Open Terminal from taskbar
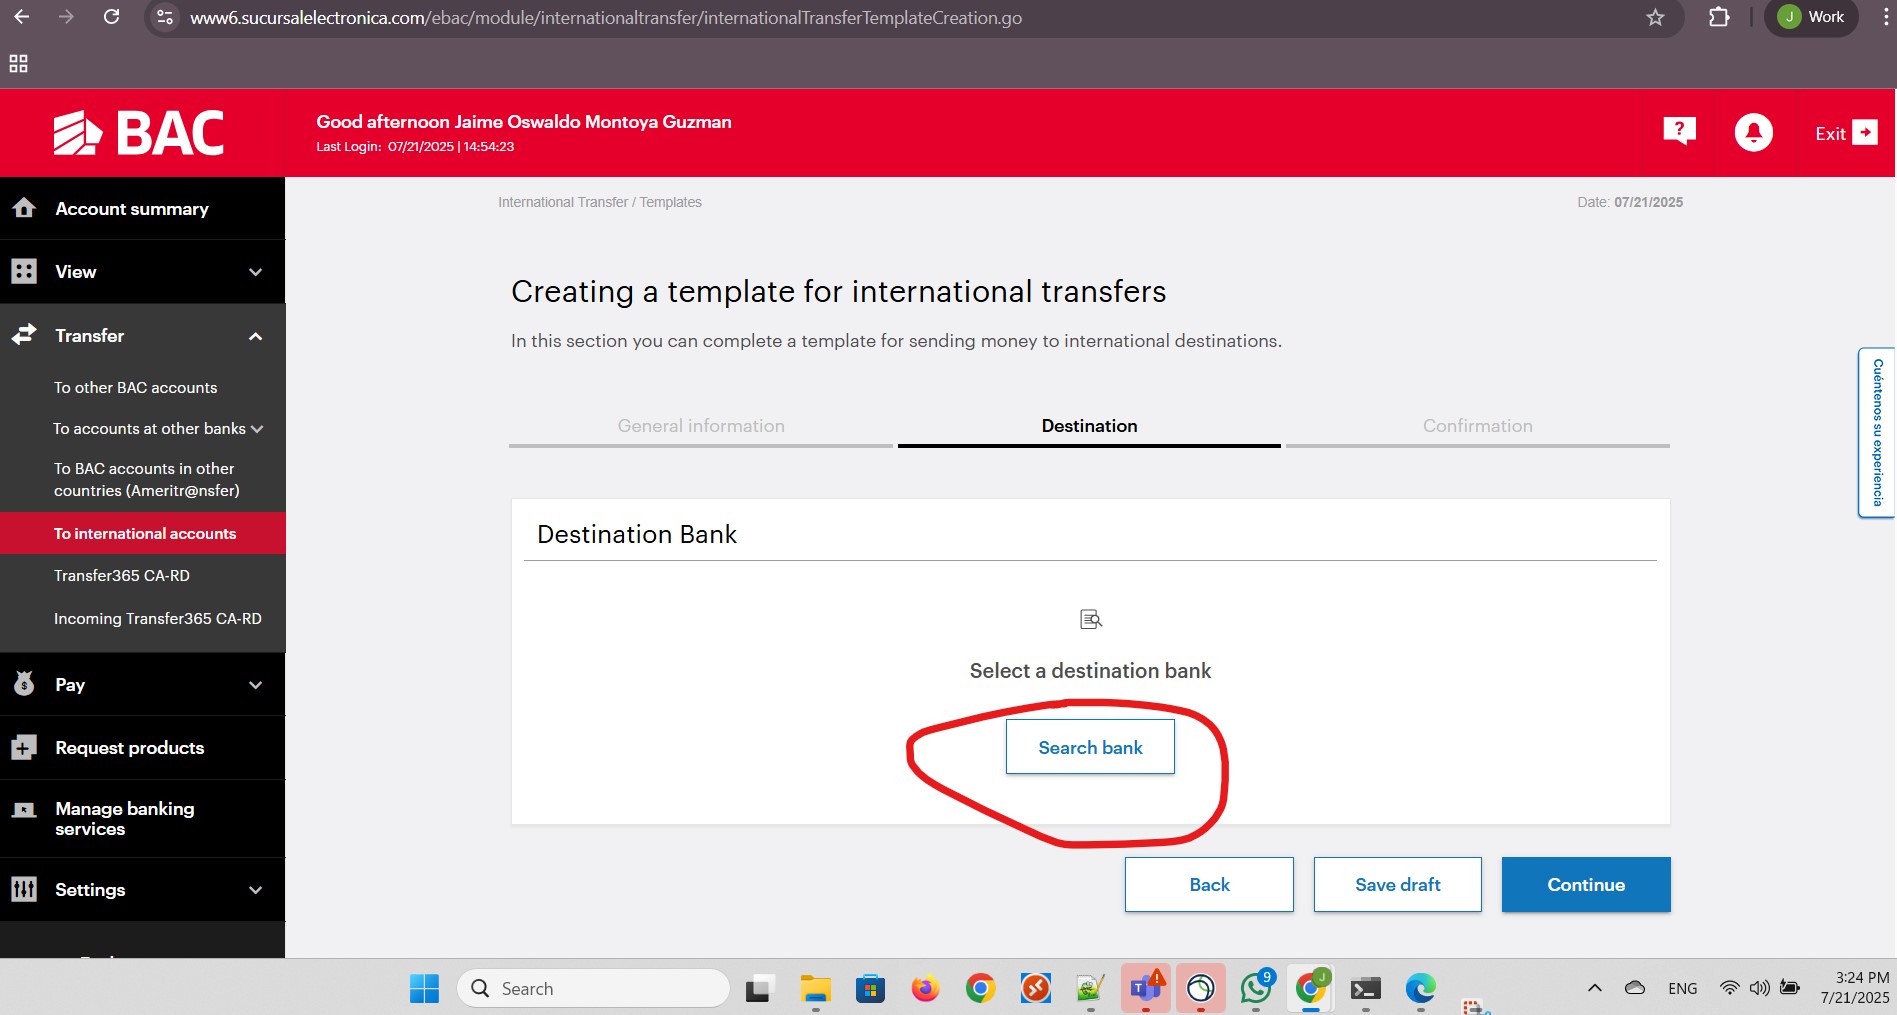Screen dimensions: 1897x1015 (1365, 988)
